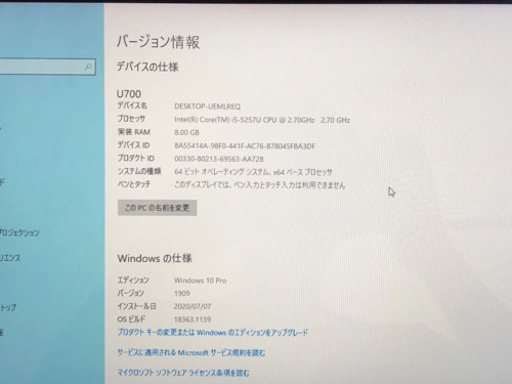Open the product key change or Windows edition upgrade link
This screenshot has width=512, height=384.
point(212,332)
